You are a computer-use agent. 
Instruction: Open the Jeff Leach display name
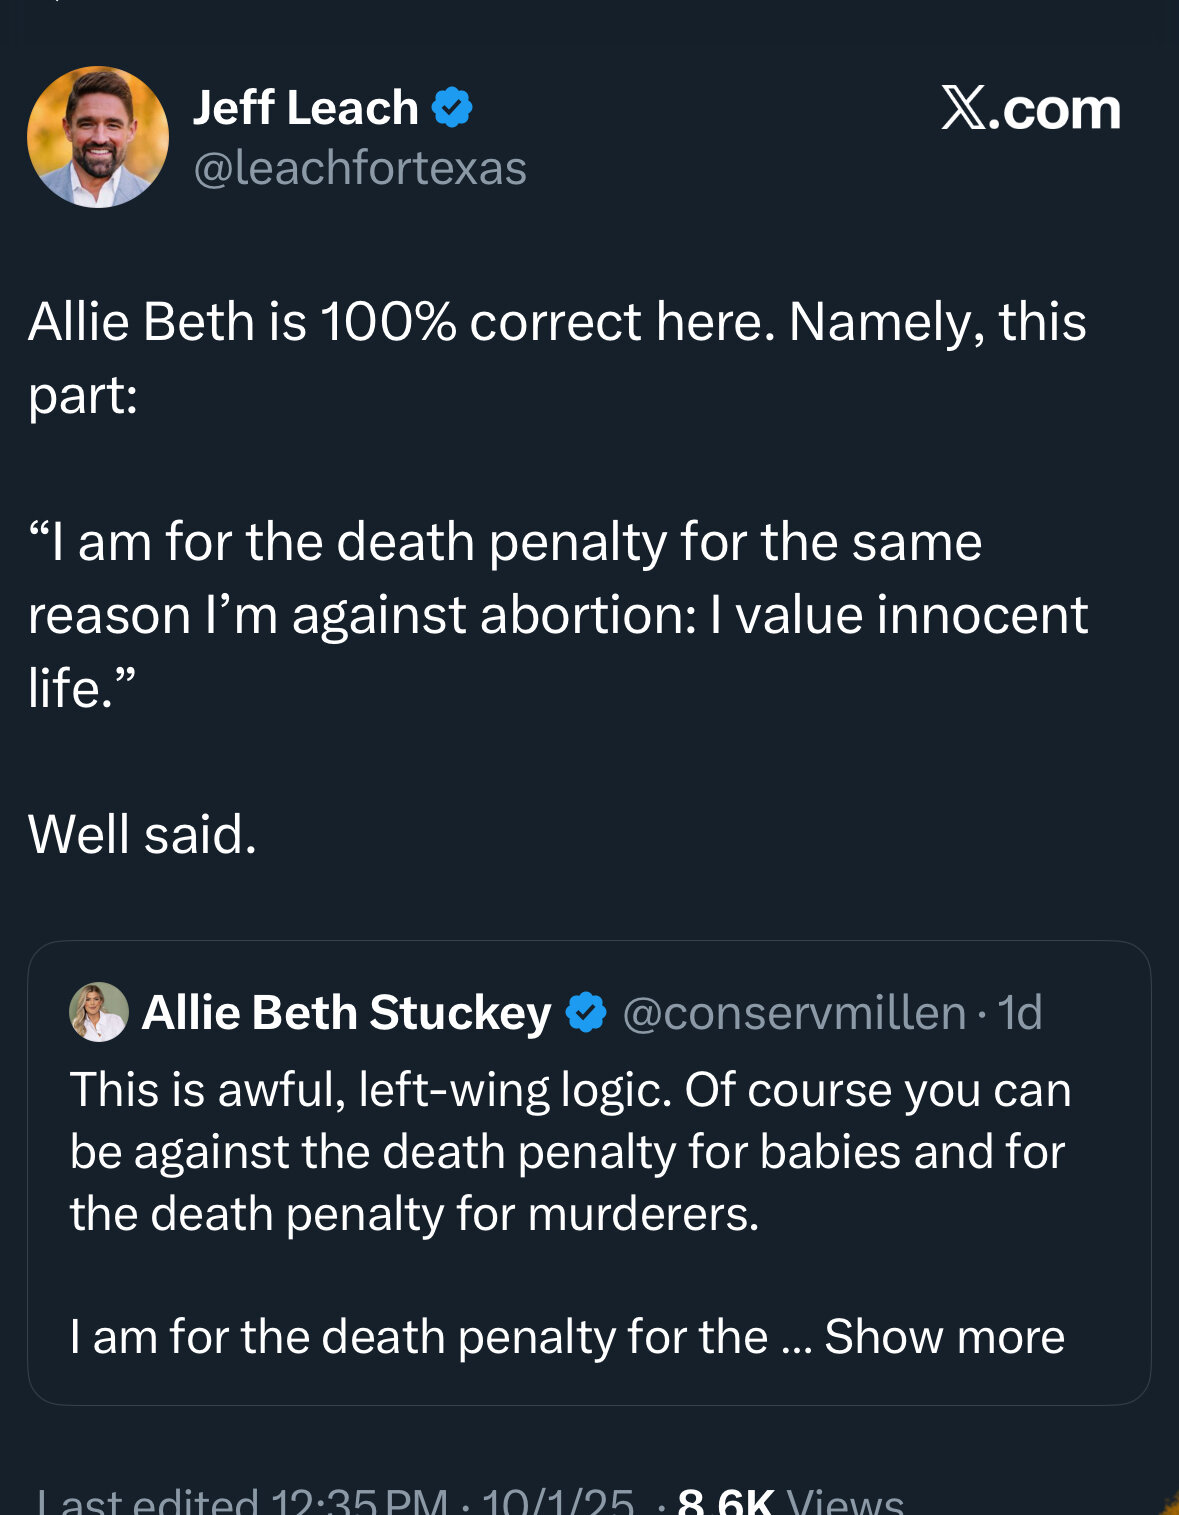click(305, 107)
